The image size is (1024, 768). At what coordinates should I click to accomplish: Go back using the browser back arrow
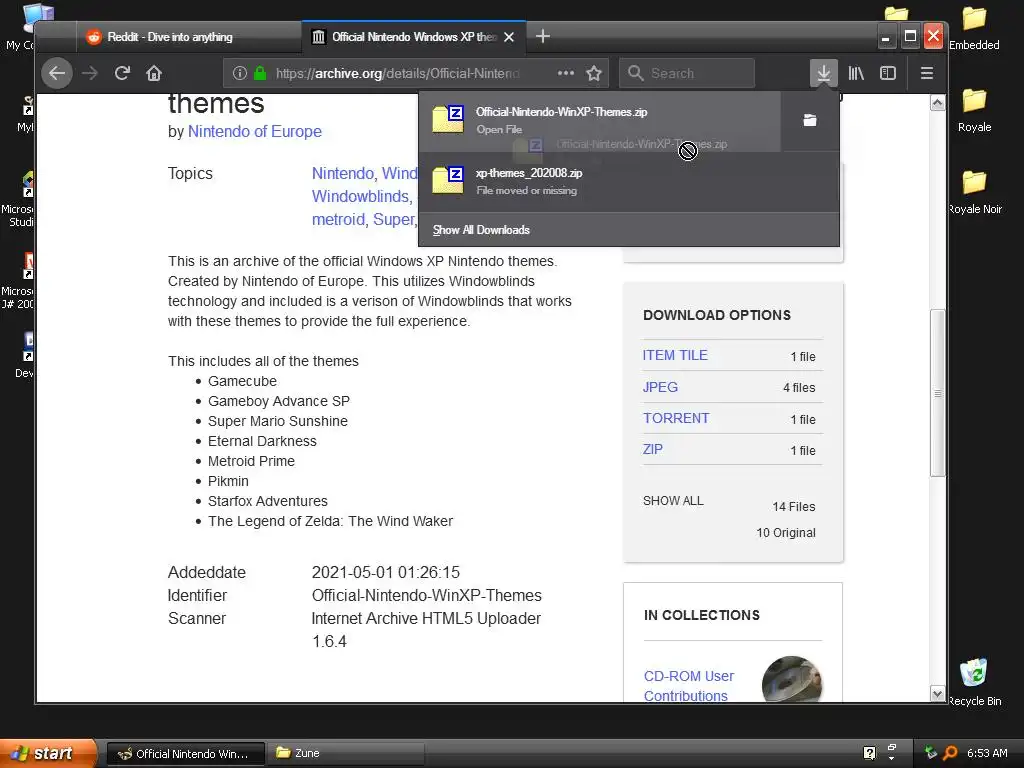click(x=57, y=73)
